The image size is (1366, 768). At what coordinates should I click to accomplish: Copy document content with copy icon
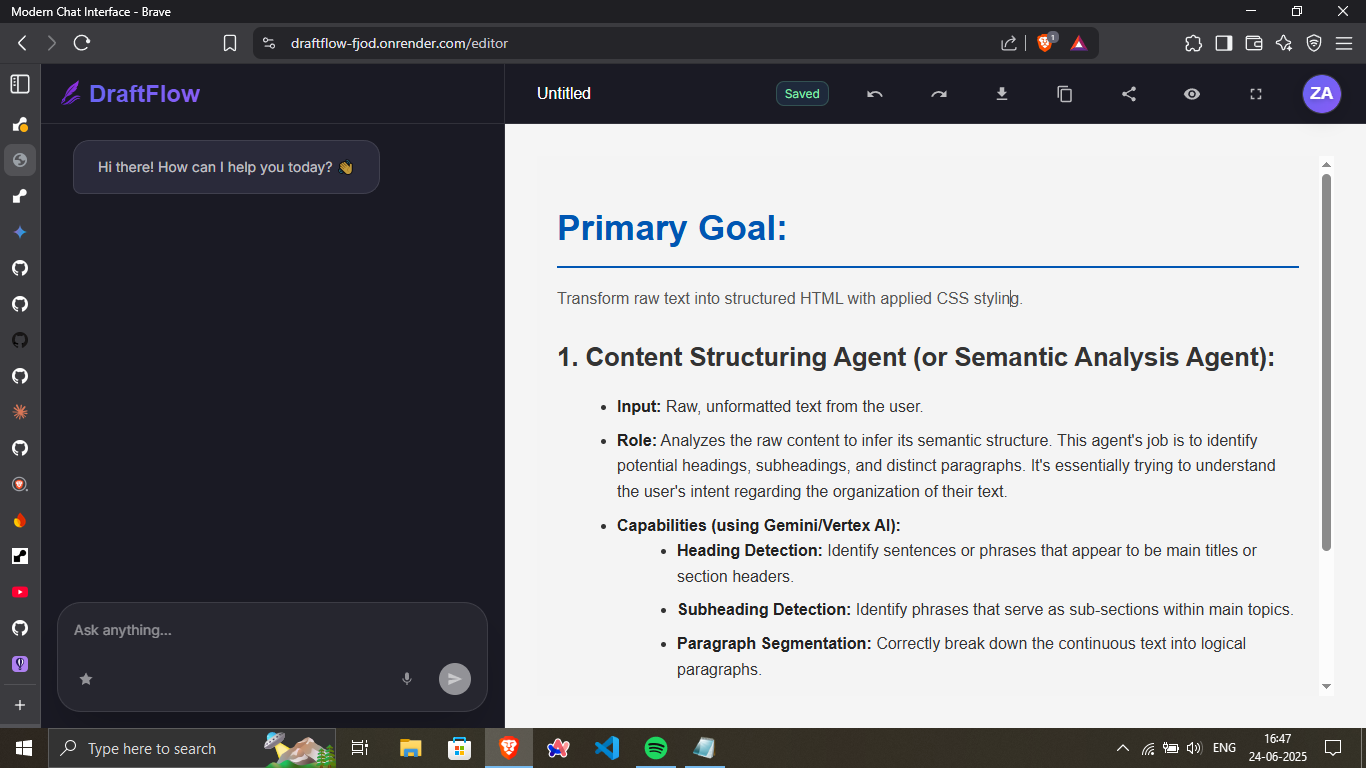click(1065, 94)
